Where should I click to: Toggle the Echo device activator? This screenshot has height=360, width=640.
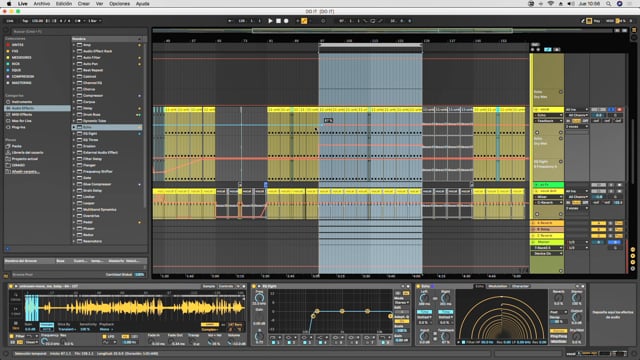(418, 286)
